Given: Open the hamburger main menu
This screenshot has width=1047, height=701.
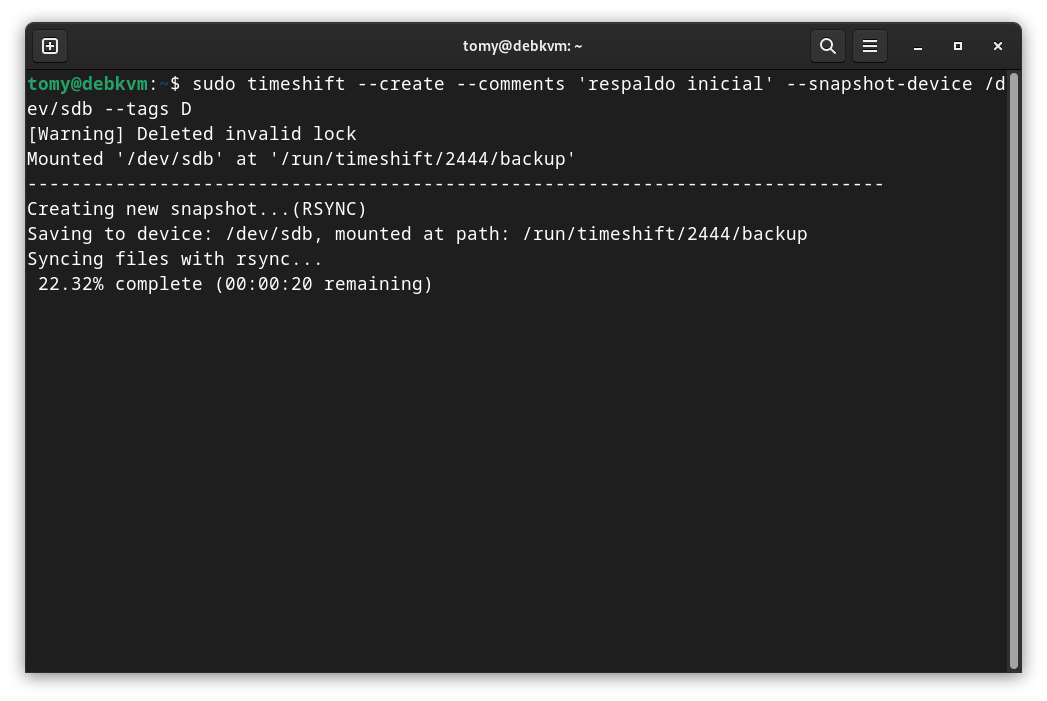Looking at the screenshot, I should (x=870, y=46).
